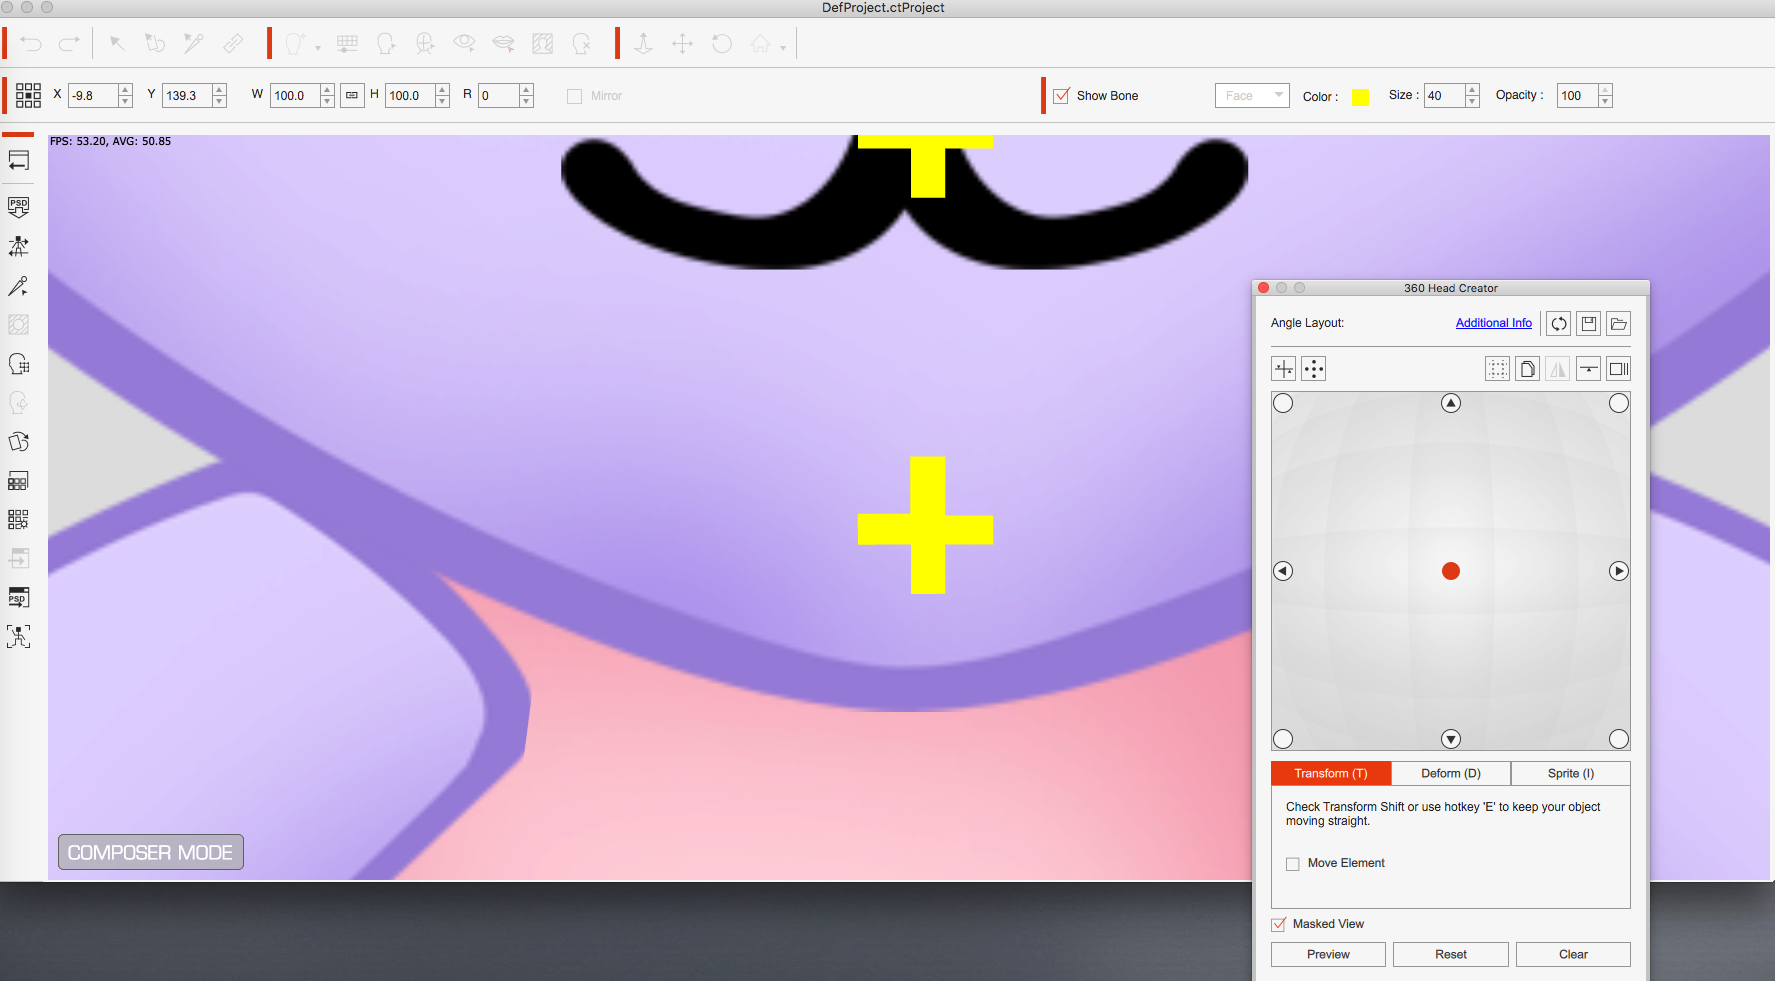The image size is (1775, 981).
Task: Click the Clear button
Action: pyautogui.click(x=1573, y=955)
